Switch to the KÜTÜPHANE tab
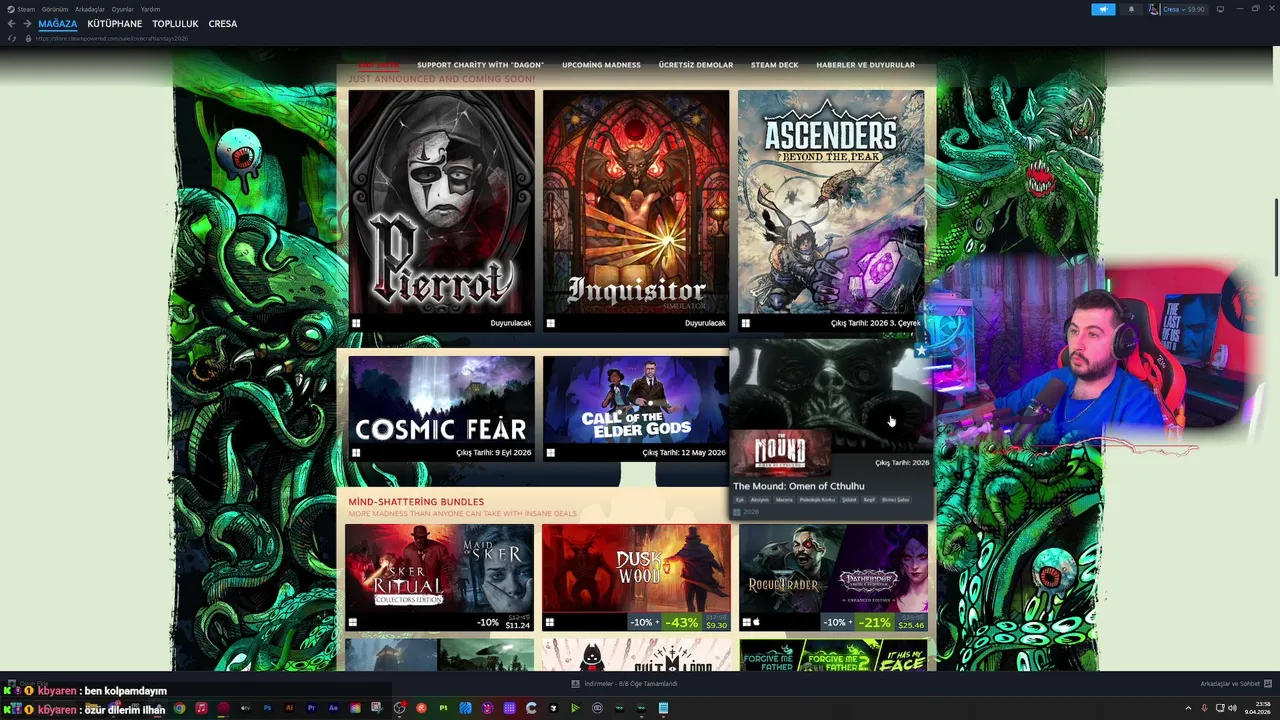Image resolution: width=1280 pixels, height=720 pixels. (x=115, y=24)
